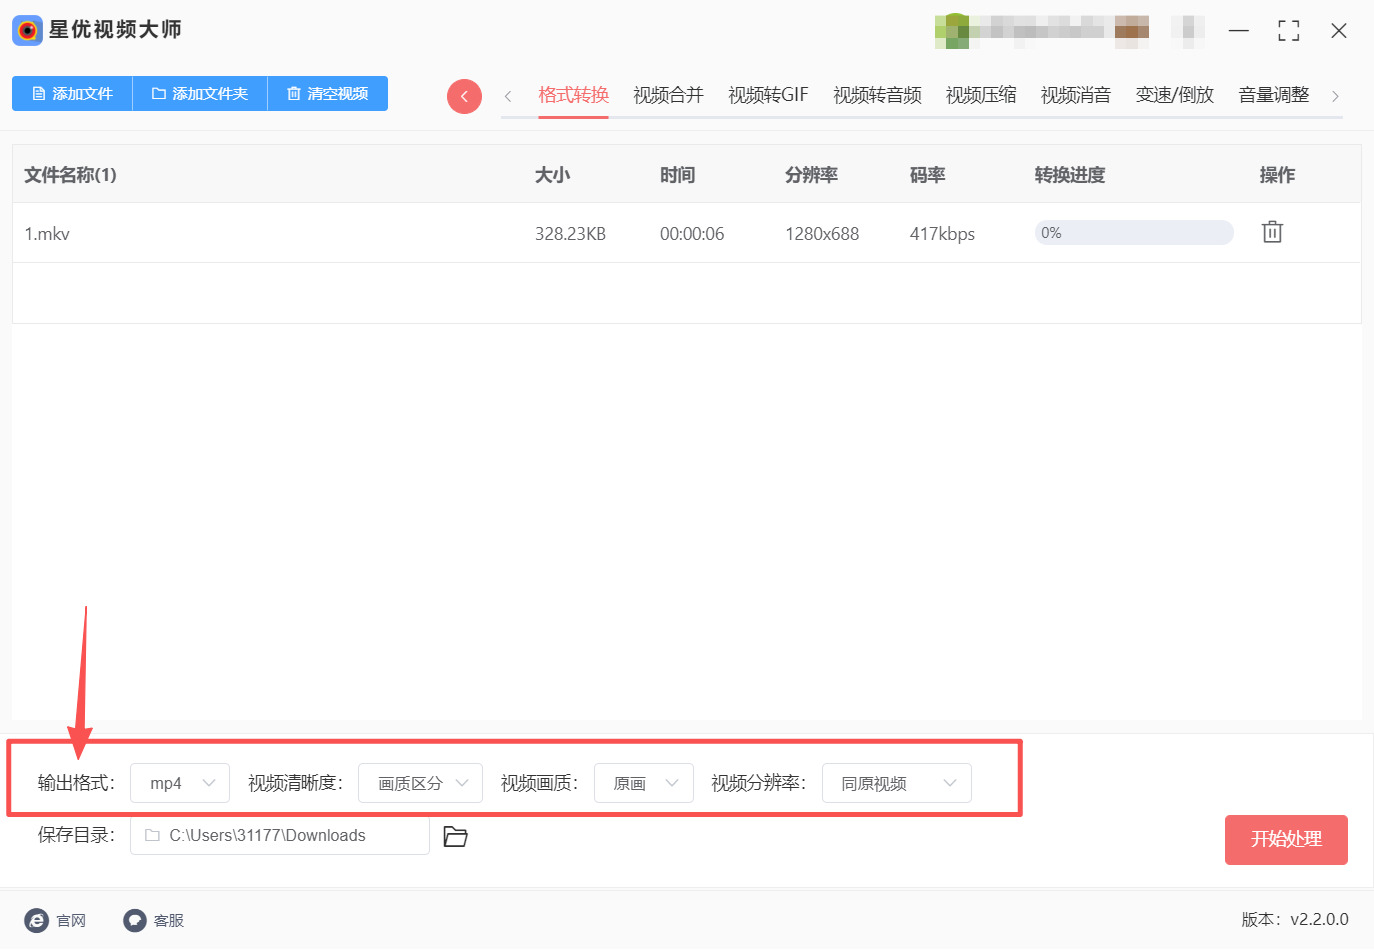The height and width of the screenshot is (950, 1374).
Task: Switch to the 视频合并 tab
Action: [668, 95]
